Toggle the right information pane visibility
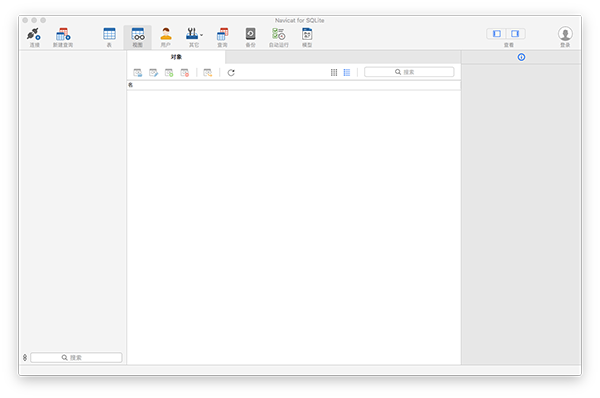Screen dimensions: 600x398 [x=515, y=34]
